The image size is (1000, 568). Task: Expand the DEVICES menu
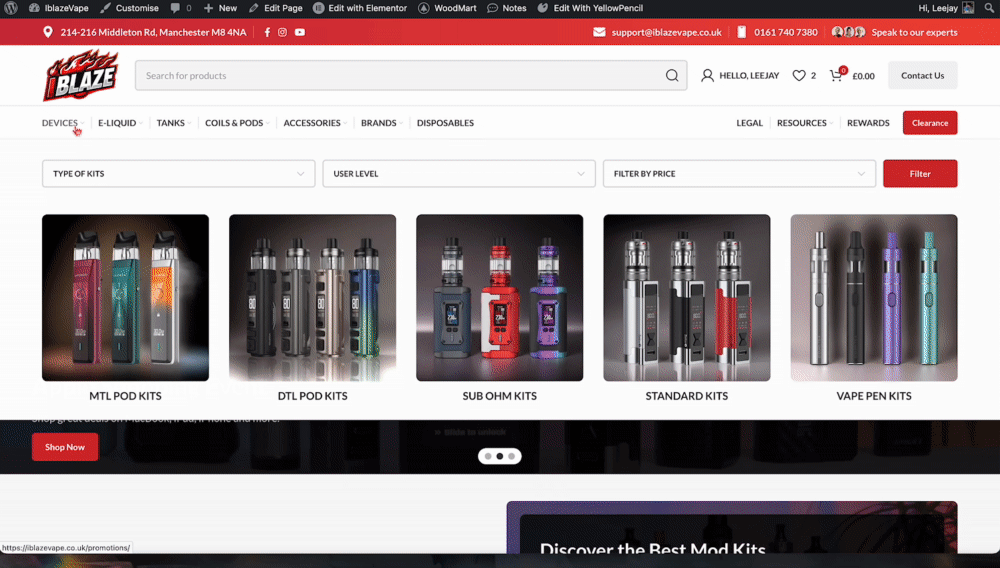(62, 122)
